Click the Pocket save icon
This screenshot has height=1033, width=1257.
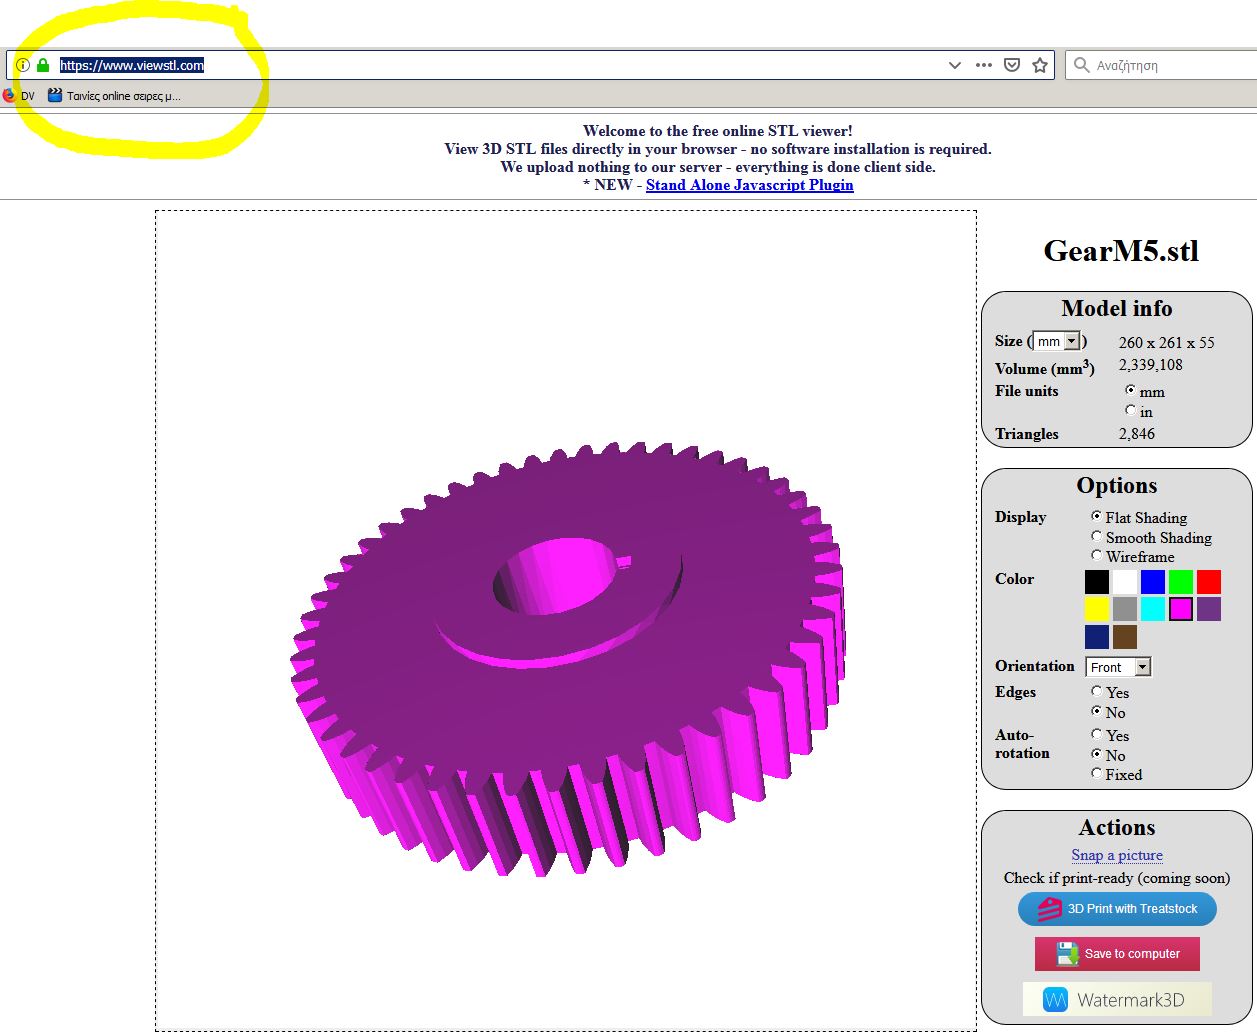point(1012,65)
